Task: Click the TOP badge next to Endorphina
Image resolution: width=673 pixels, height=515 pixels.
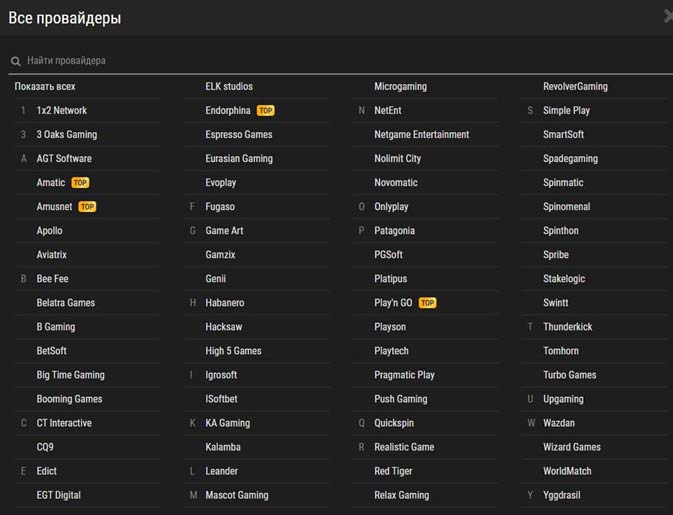Action: tap(265, 111)
